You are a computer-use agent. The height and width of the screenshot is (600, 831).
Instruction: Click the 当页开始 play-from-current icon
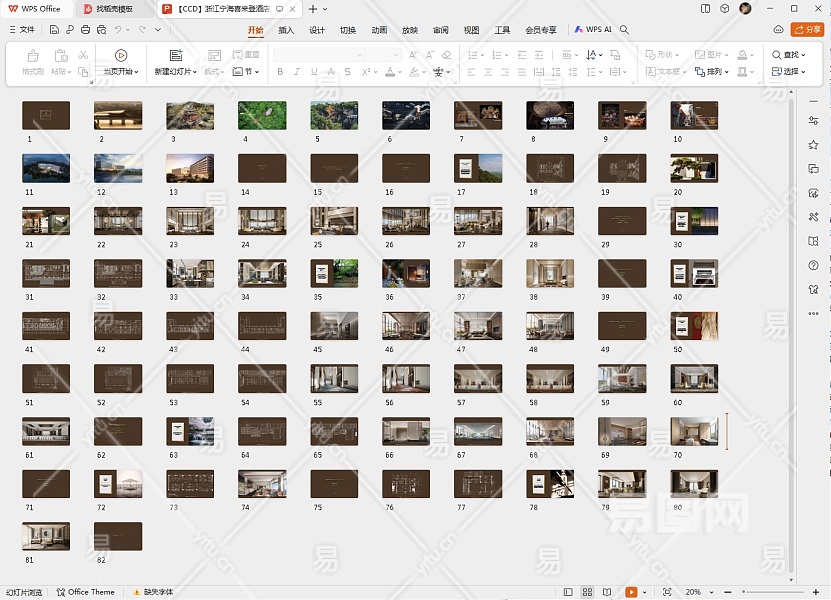pos(121,56)
